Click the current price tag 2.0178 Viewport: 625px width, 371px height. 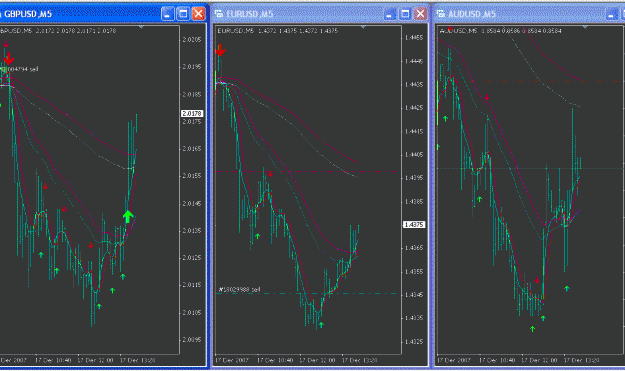coord(192,114)
